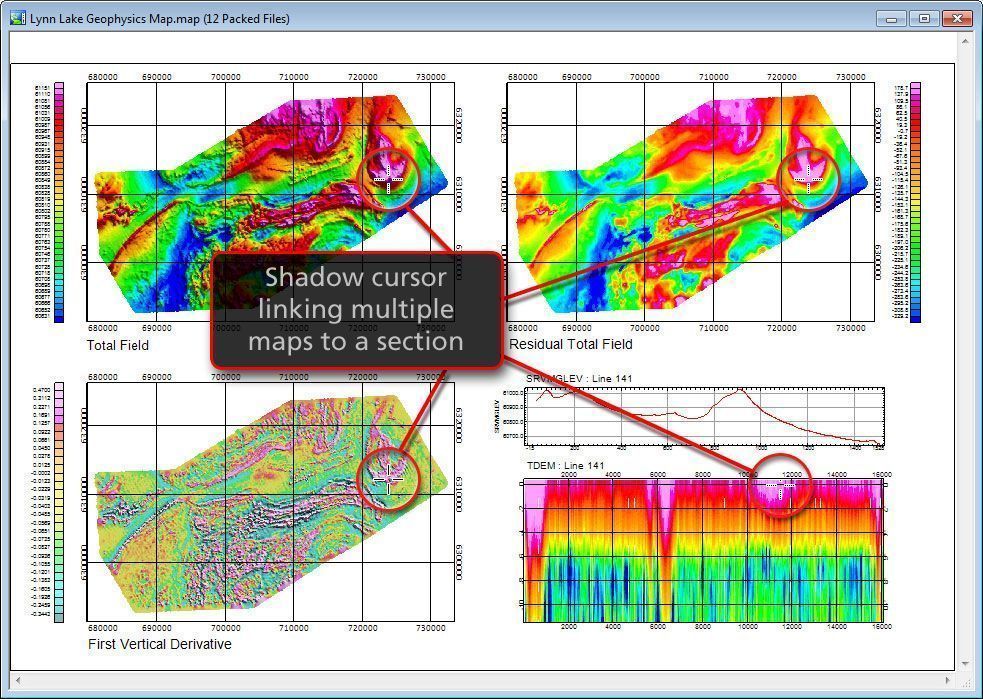The height and width of the screenshot is (699, 983).
Task: Click shadow cursor marker on TDEM section
Action: click(x=781, y=486)
